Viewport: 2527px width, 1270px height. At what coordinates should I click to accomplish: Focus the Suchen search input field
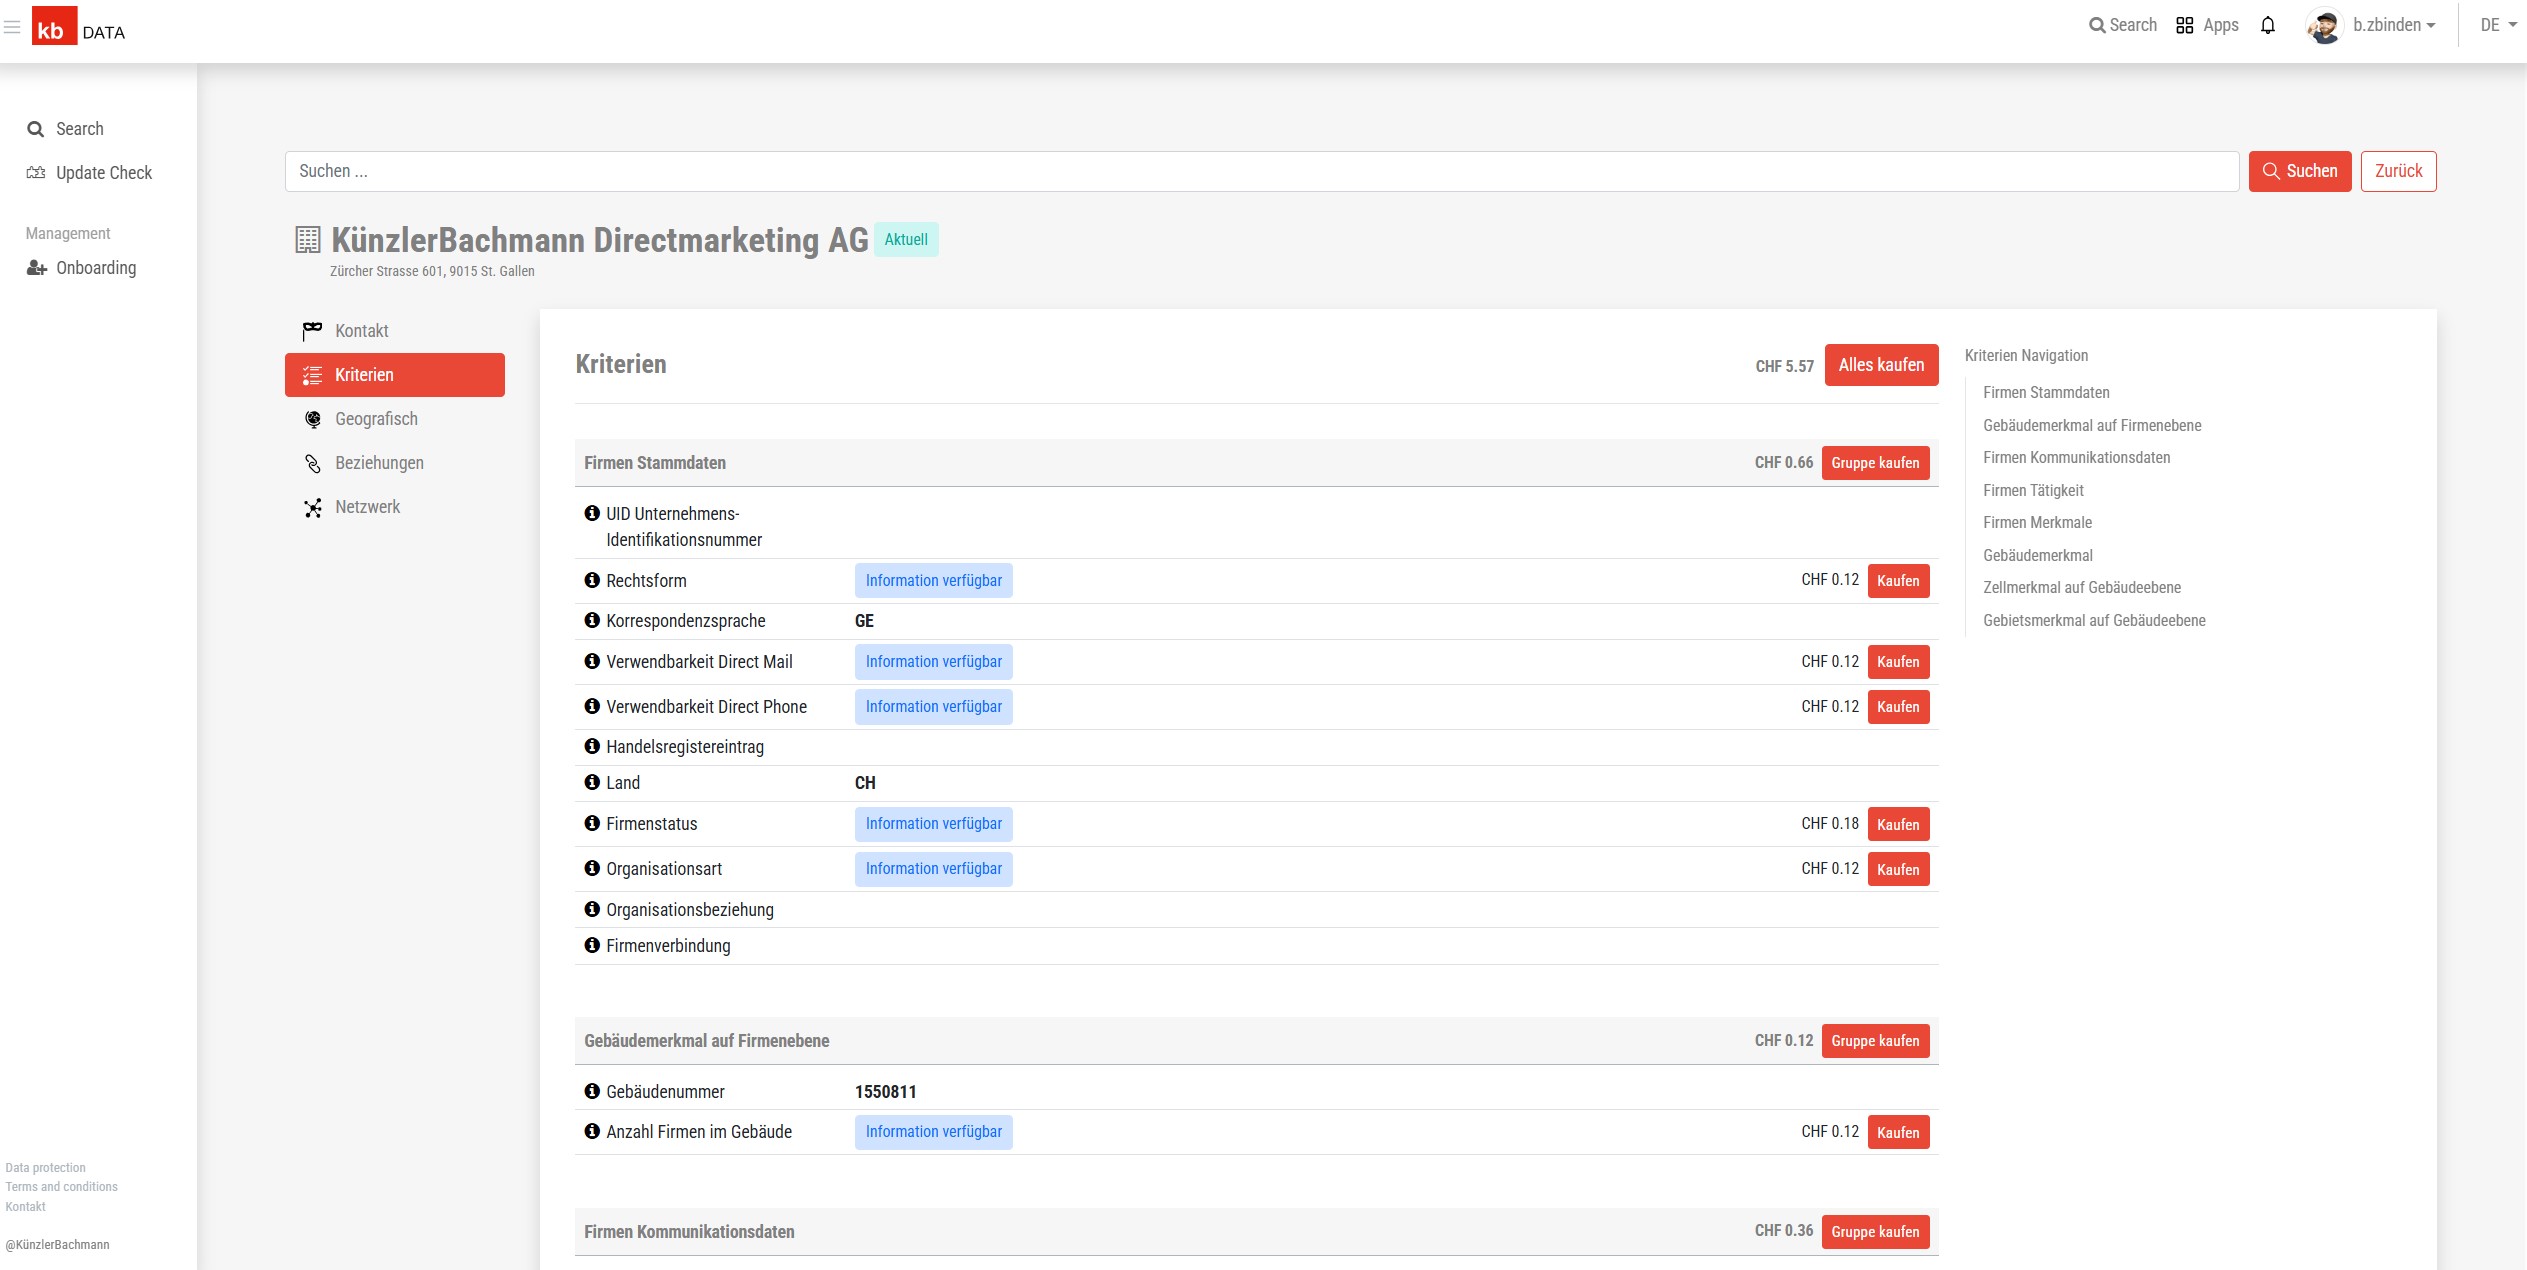[1260, 171]
